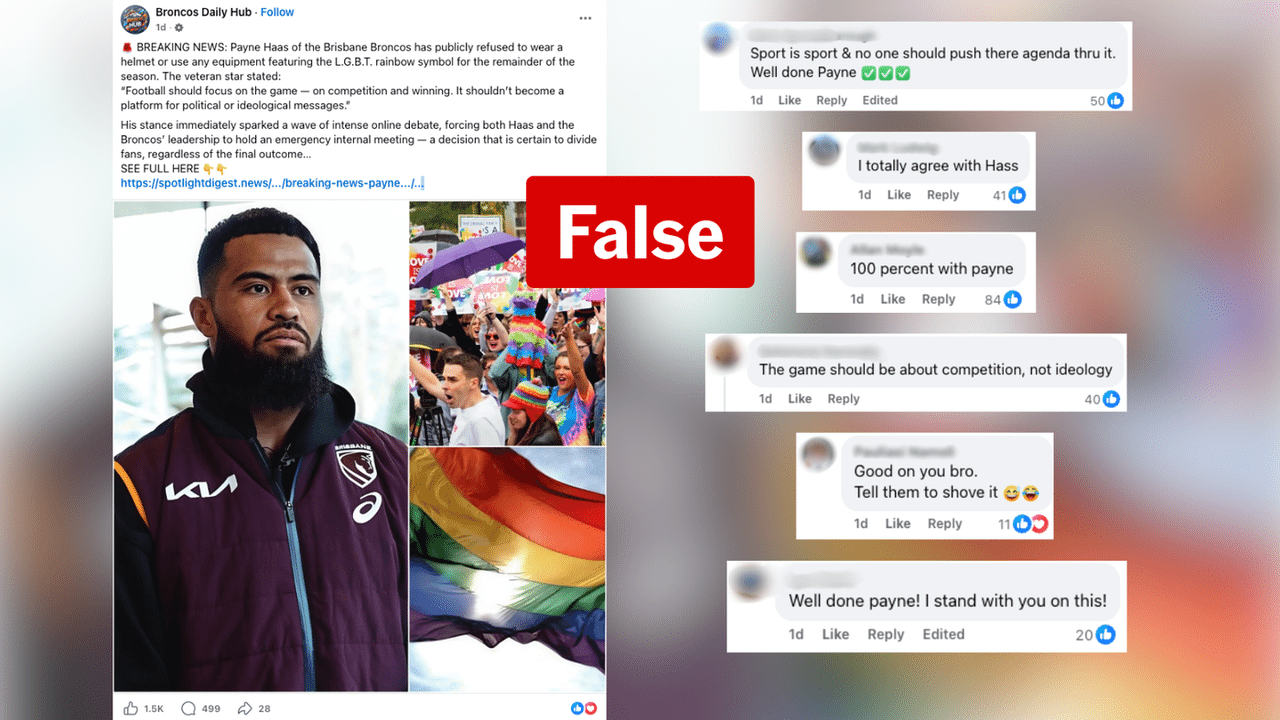View reaction icons at post bottom right
Image resolution: width=1280 pixels, height=720 pixels.
click(584, 708)
